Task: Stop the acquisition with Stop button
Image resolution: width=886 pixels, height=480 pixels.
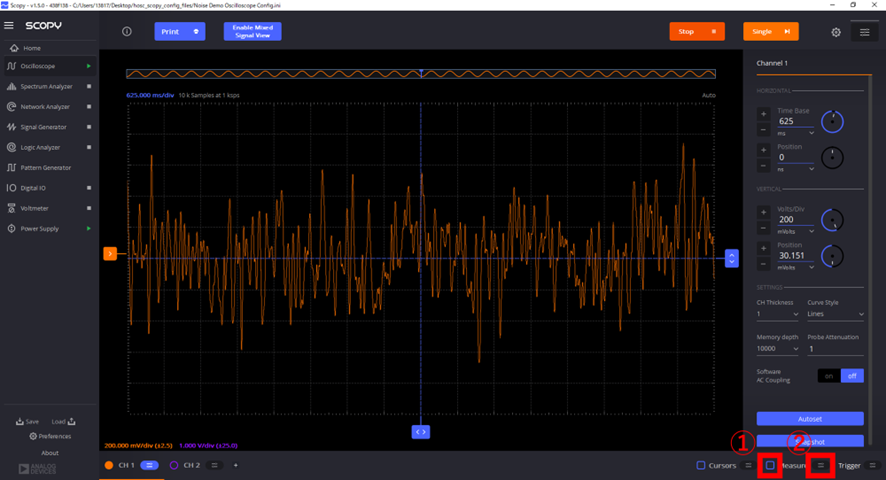Action: click(x=697, y=32)
